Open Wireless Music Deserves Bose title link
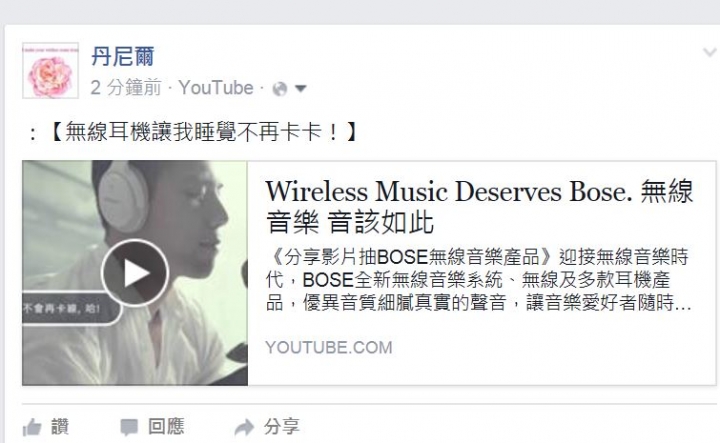 (479, 207)
